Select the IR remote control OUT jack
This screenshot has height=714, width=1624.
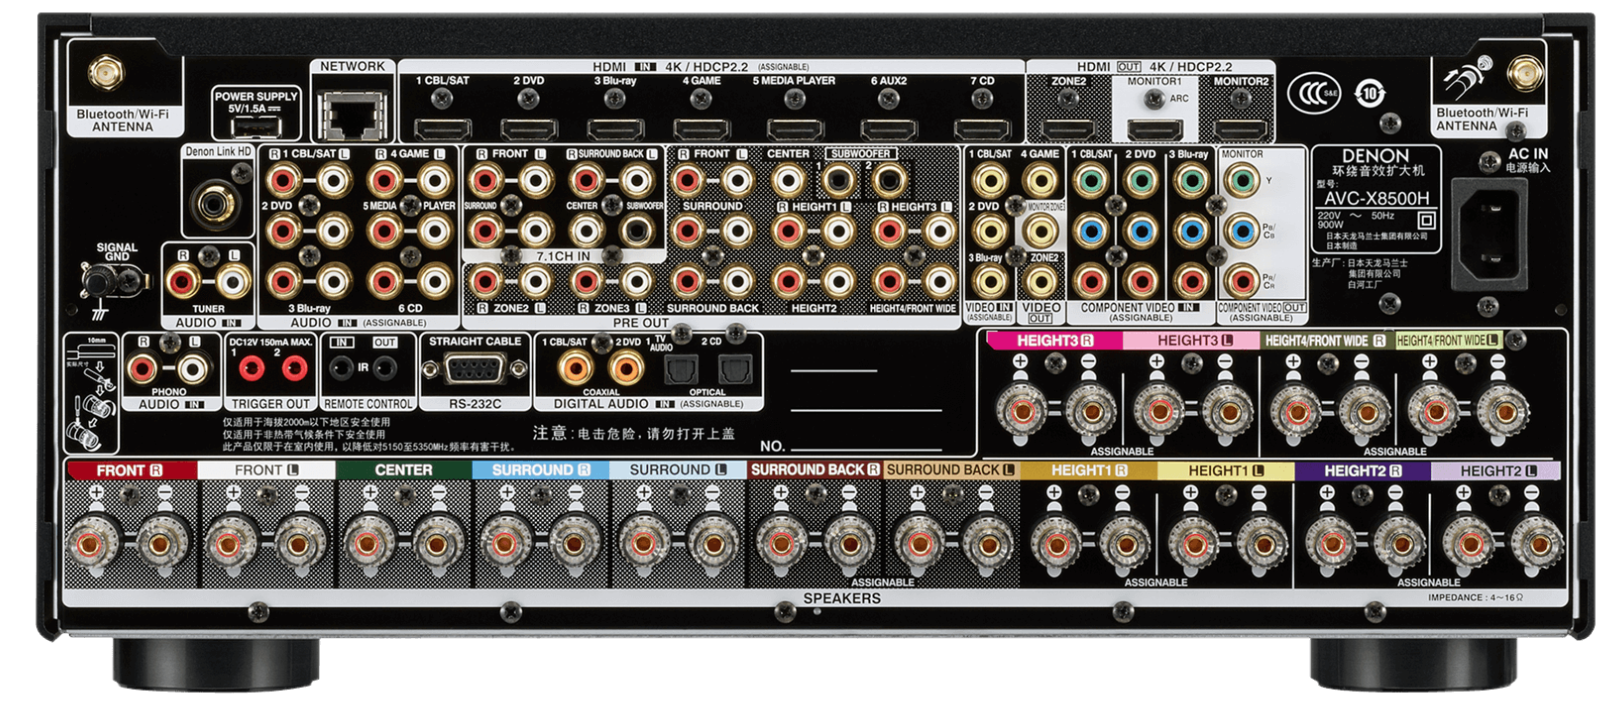point(385,368)
